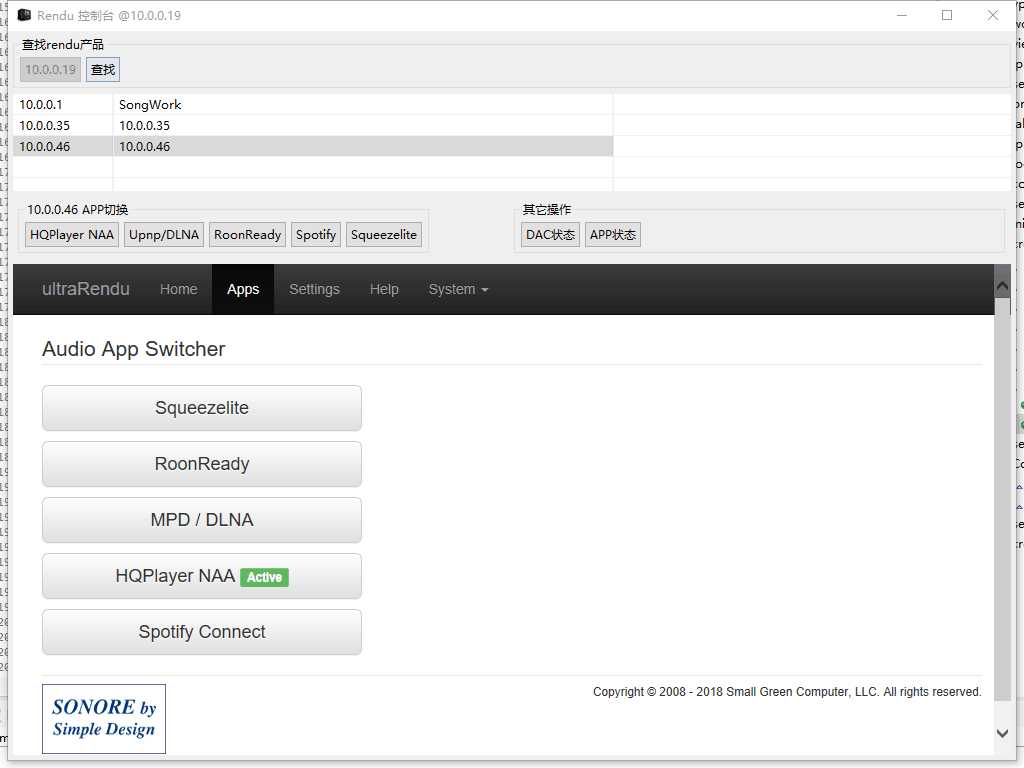The image size is (1024, 768).
Task: Select the 10.0.0.1 IP cell
Action: coord(63,104)
